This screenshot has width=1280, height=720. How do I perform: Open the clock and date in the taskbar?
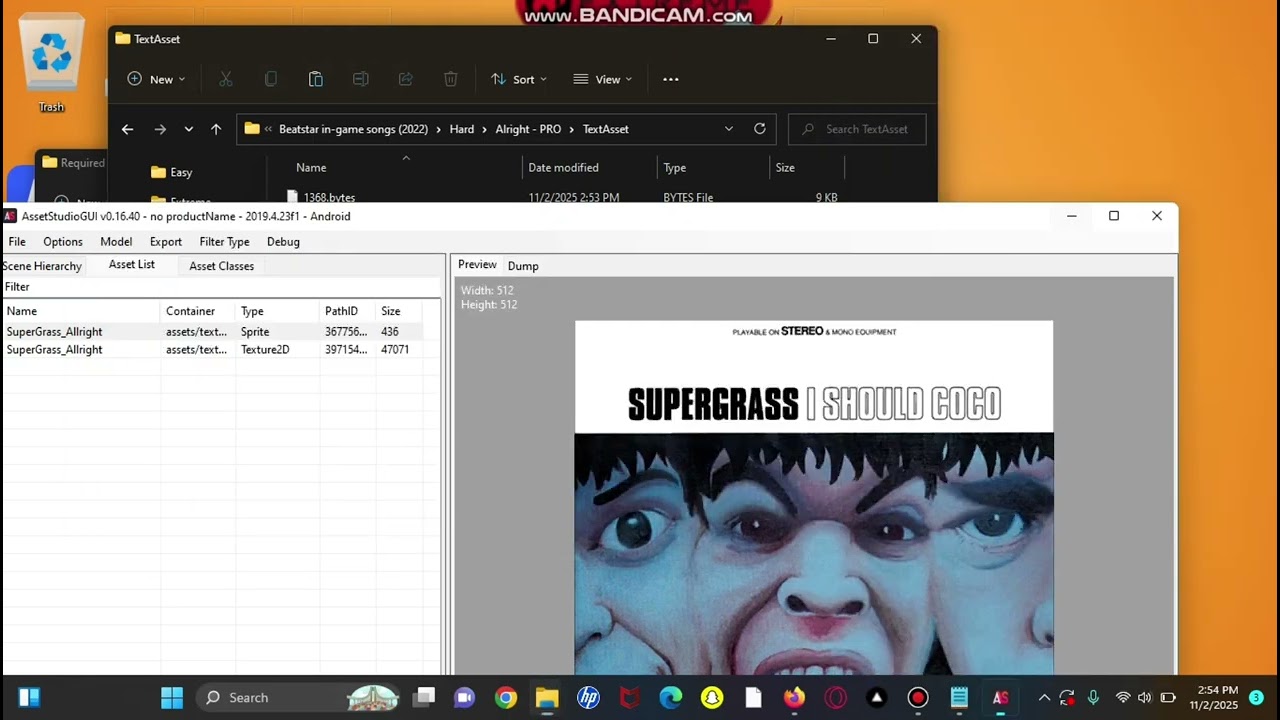1214,697
